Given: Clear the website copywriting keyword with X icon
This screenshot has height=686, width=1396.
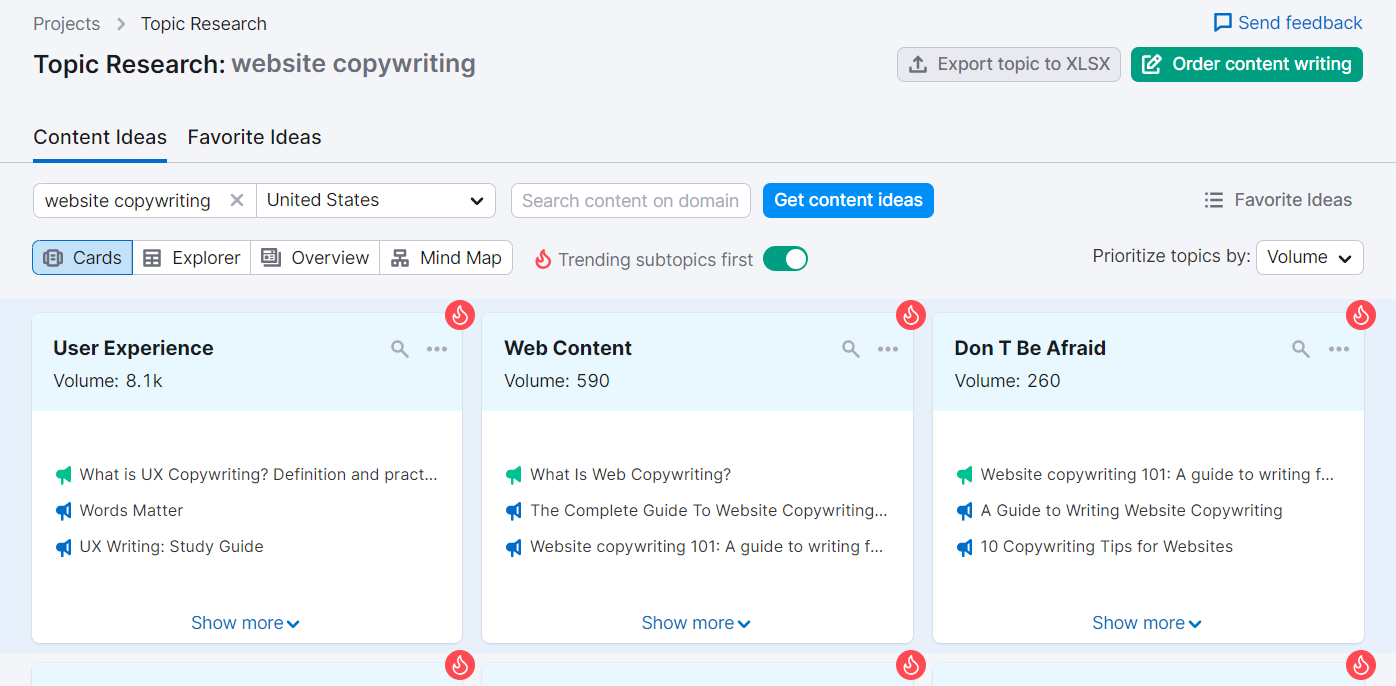Looking at the screenshot, I should [x=237, y=200].
